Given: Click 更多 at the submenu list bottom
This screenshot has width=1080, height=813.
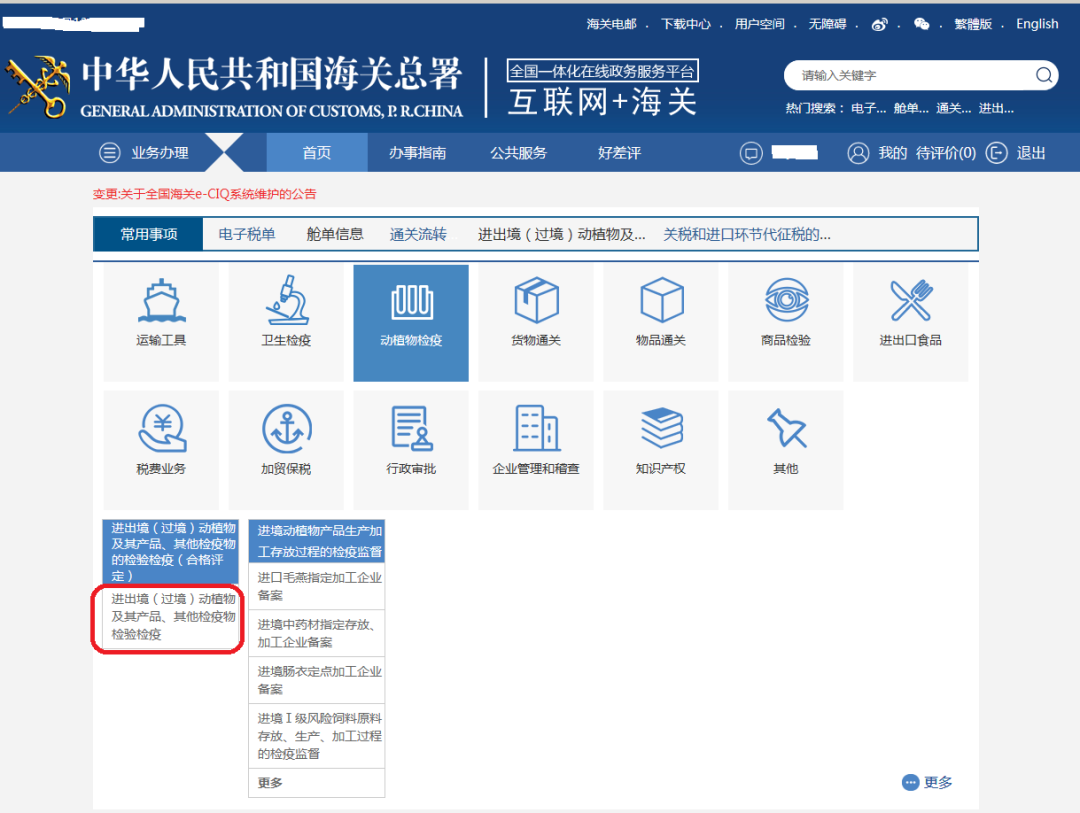Looking at the screenshot, I should coord(317,783).
